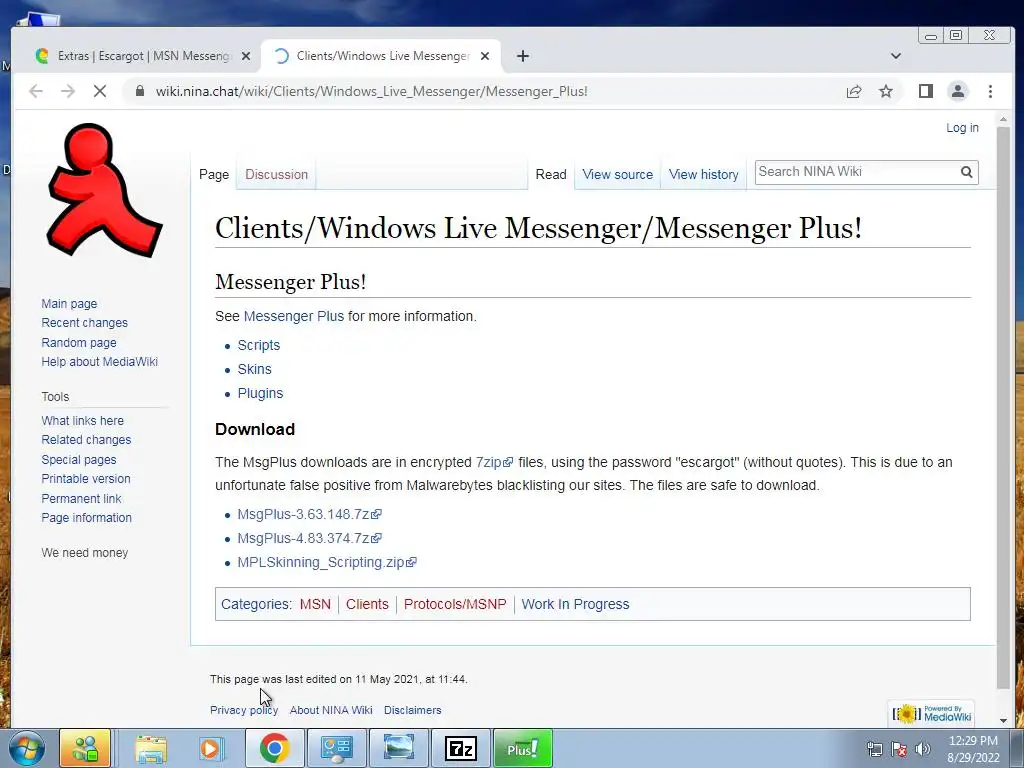Image resolution: width=1024 pixels, height=768 pixels.
Task: Open Help about MediaWiki
Action: click(99, 362)
